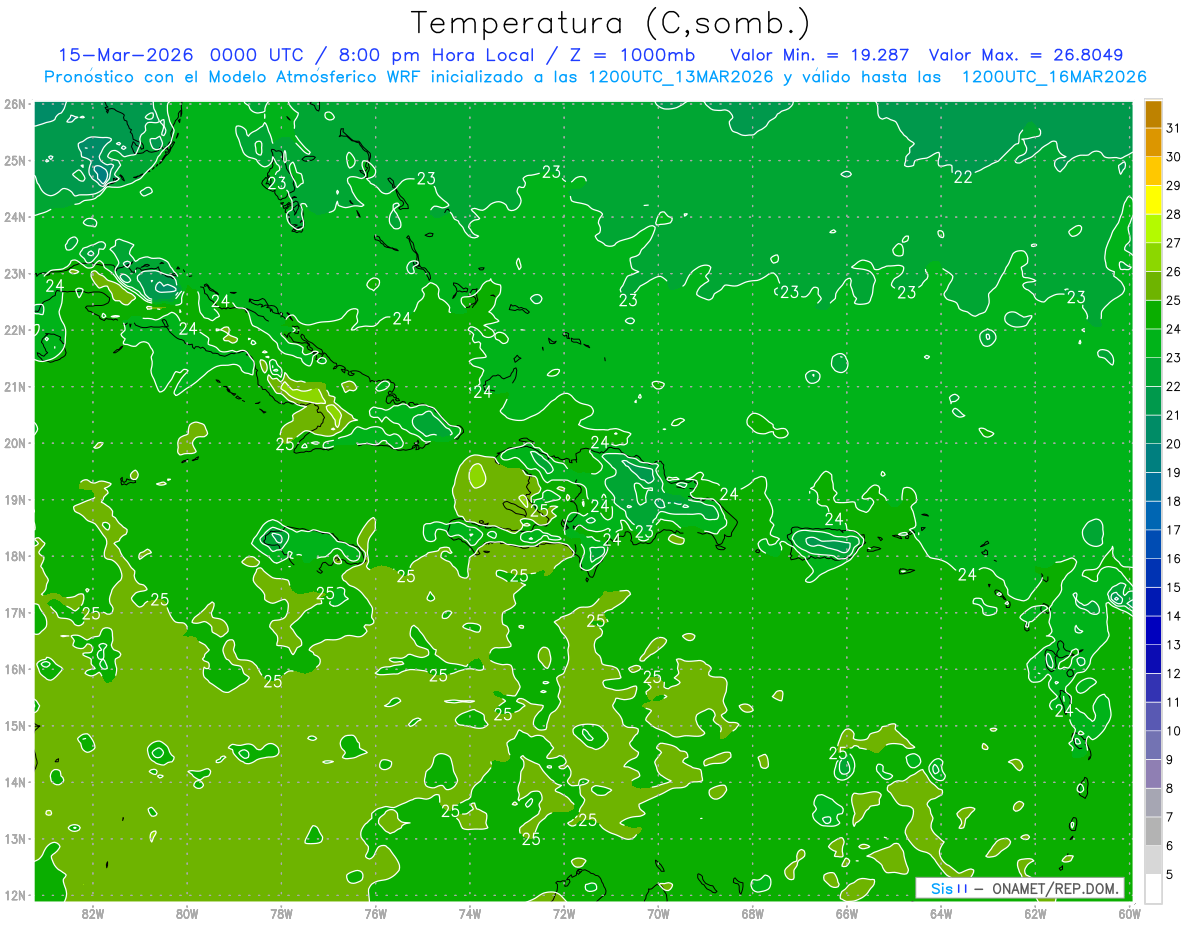The height and width of the screenshot is (927, 1200).
Task: Click legend value "30" on color scale
Action: [1173, 157]
